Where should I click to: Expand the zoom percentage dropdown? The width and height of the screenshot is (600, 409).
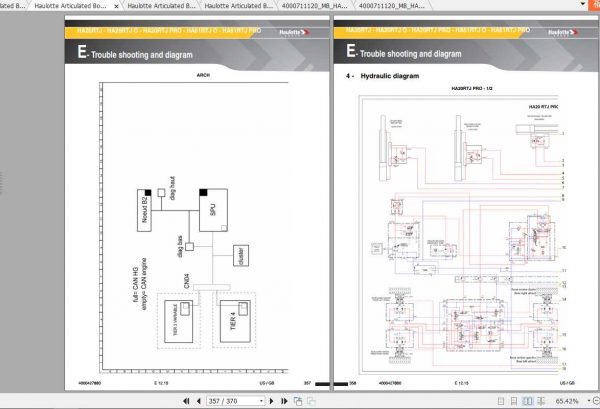pos(589,401)
